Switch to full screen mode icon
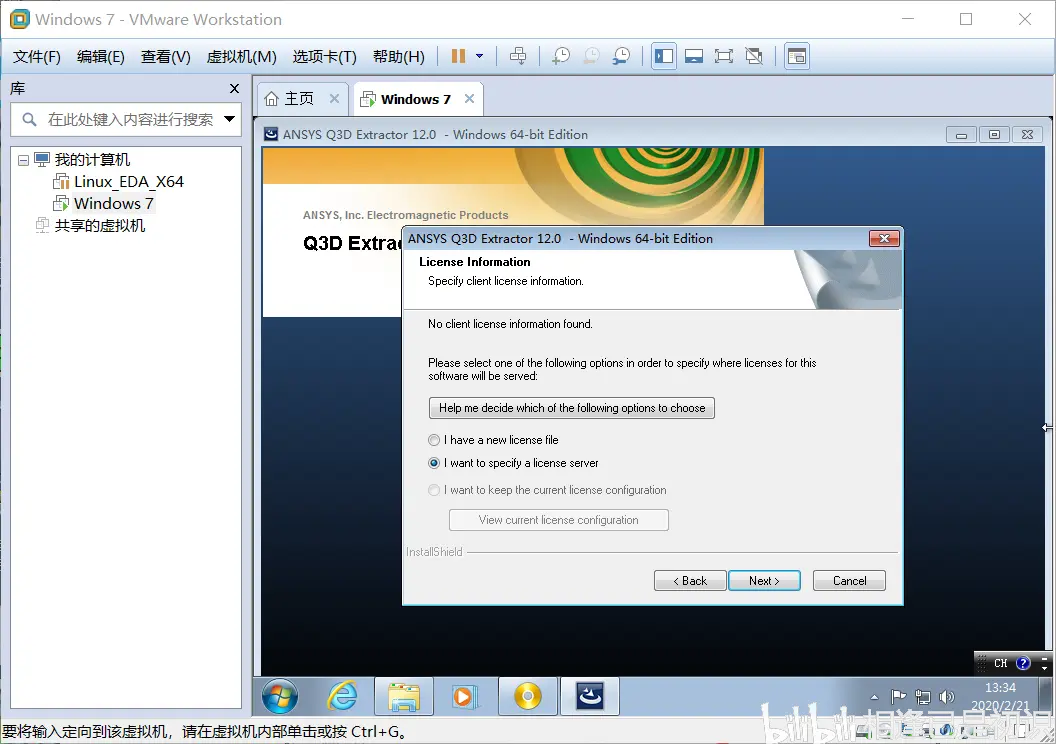The width and height of the screenshot is (1056, 744). (x=724, y=56)
